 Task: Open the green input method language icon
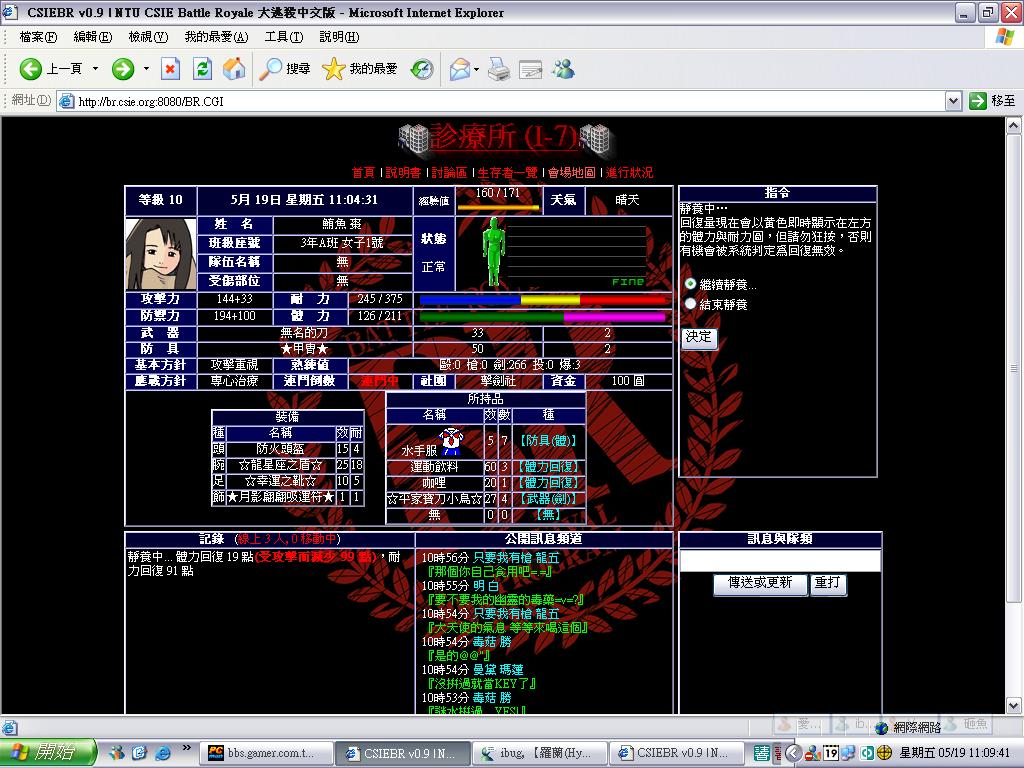click(x=761, y=753)
